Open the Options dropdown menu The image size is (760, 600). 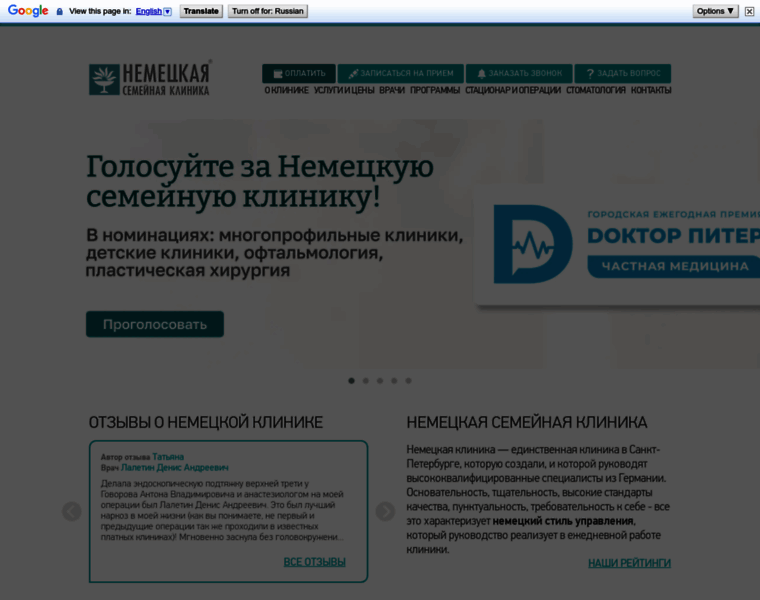point(715,11)
